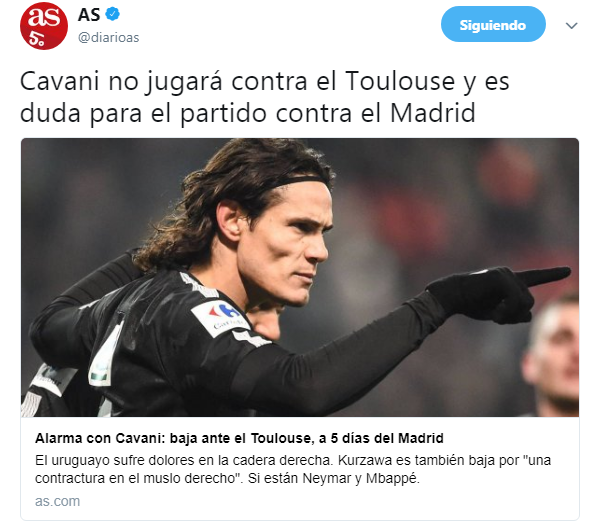
Task: Toggle the Siguiendo follow button
Action: (493, 24)
